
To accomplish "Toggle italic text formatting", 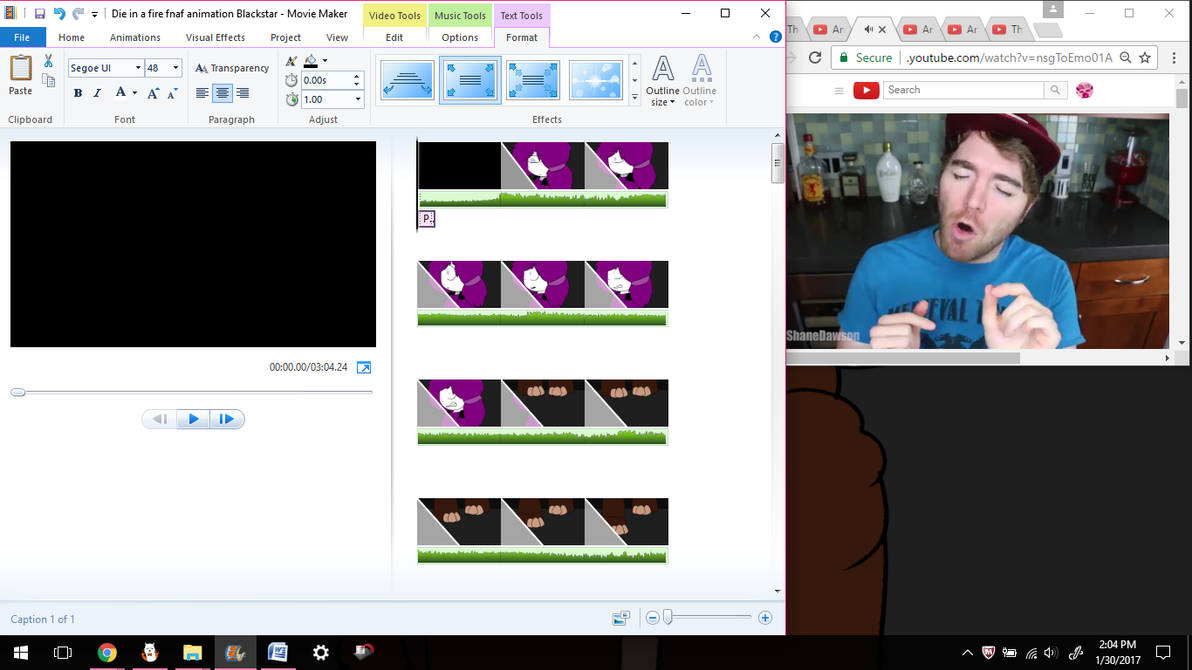I will point(97,93).
